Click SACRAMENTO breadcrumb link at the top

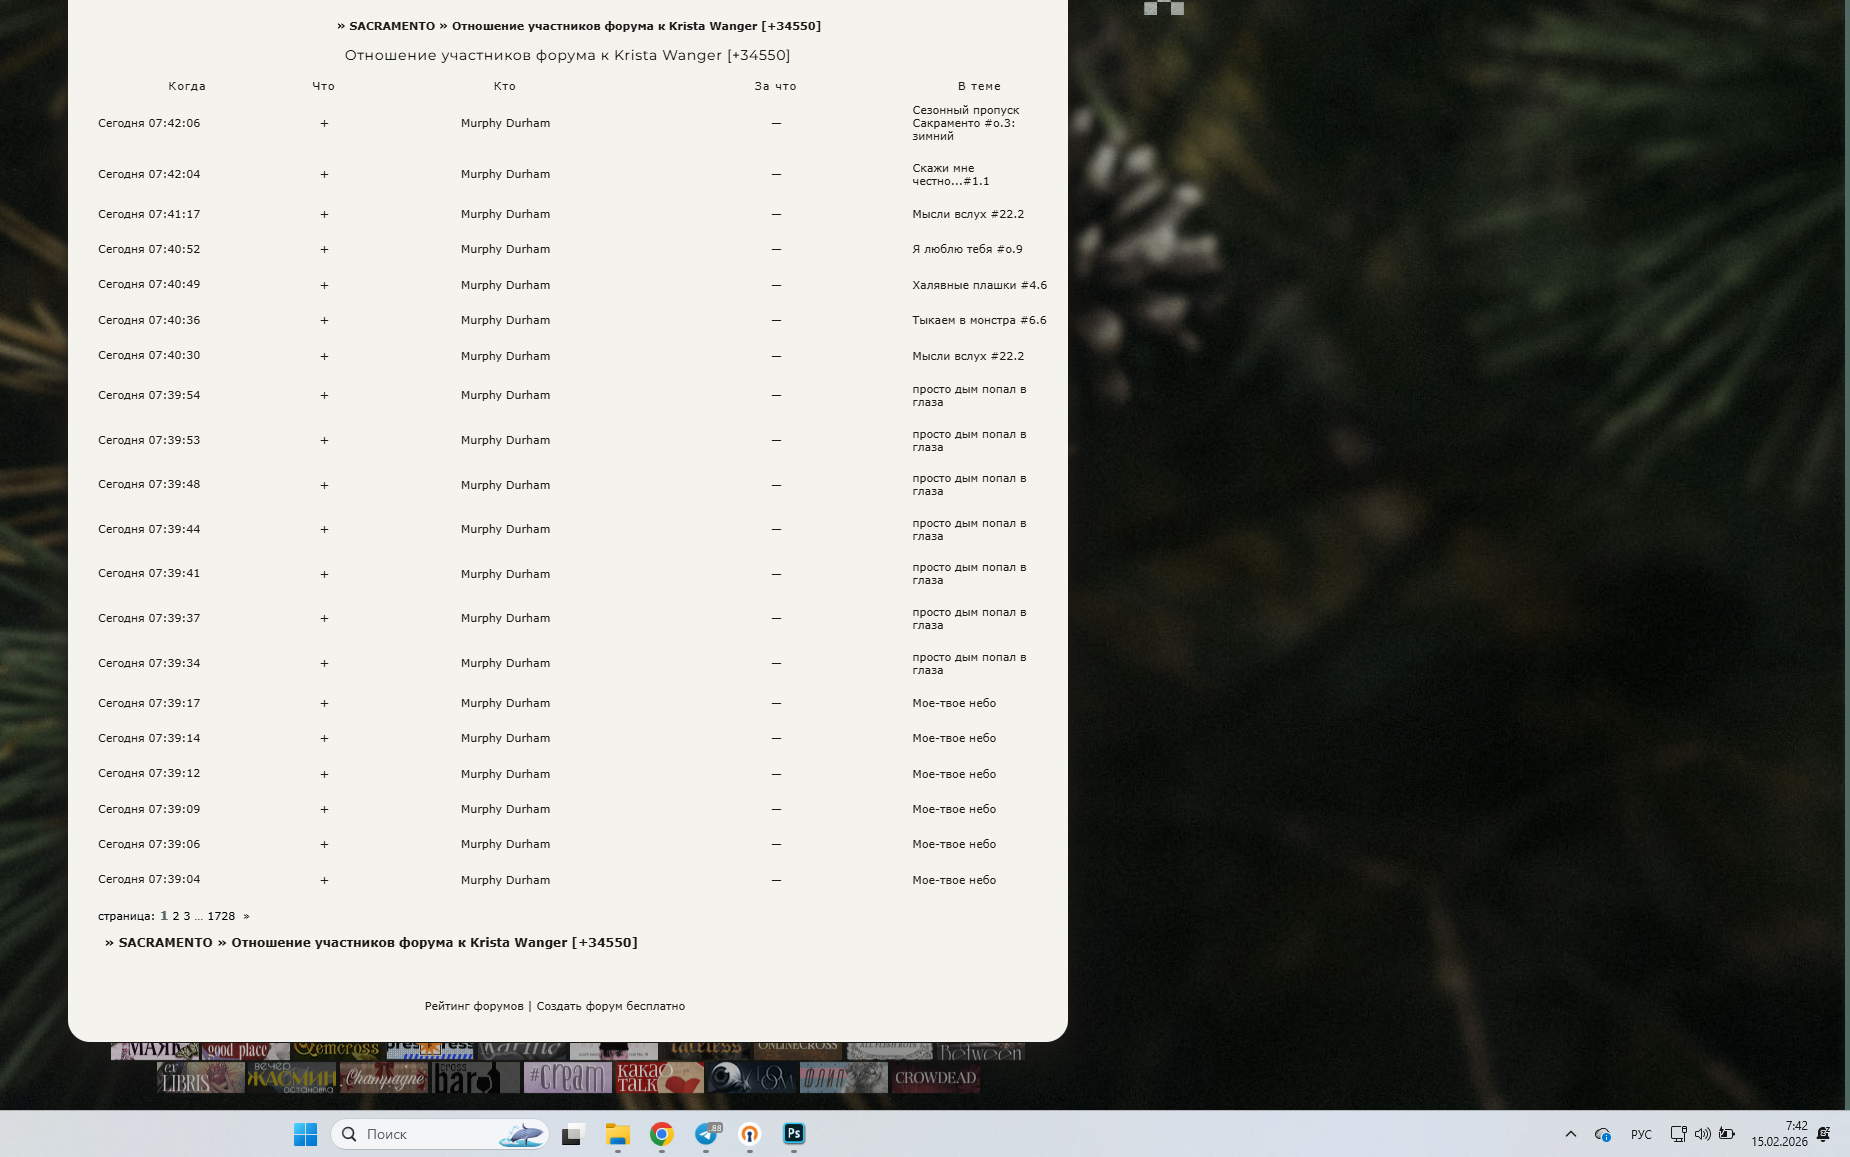tap(392, 26)
